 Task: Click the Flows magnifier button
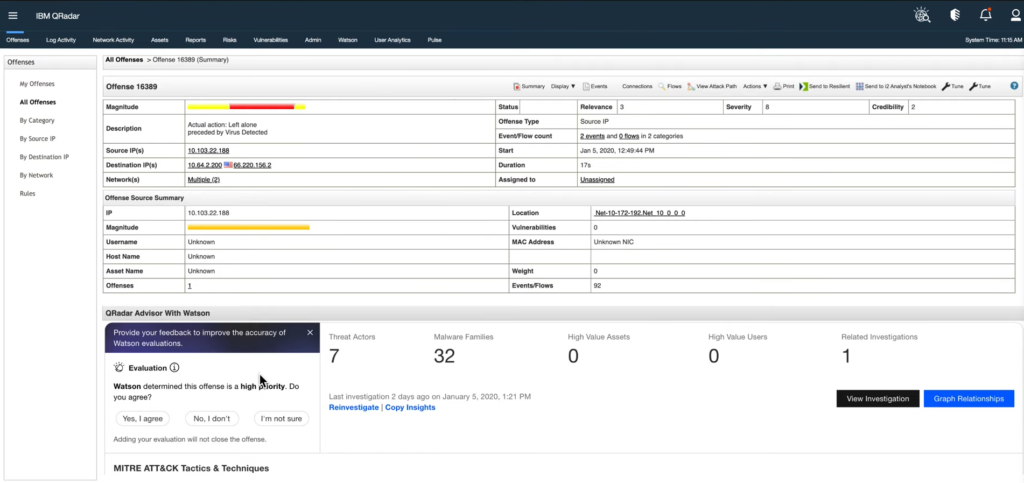coord(669,86)
